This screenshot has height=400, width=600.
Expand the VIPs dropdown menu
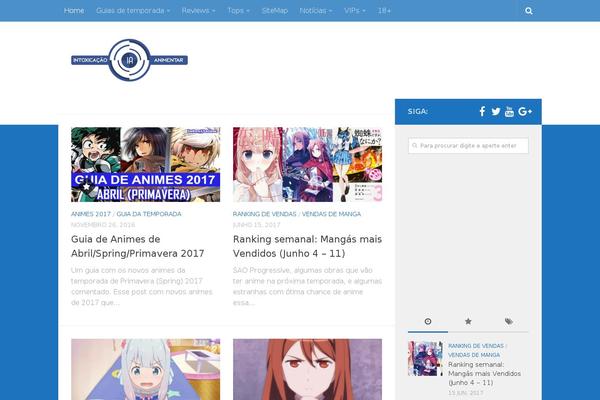[355, 11]
